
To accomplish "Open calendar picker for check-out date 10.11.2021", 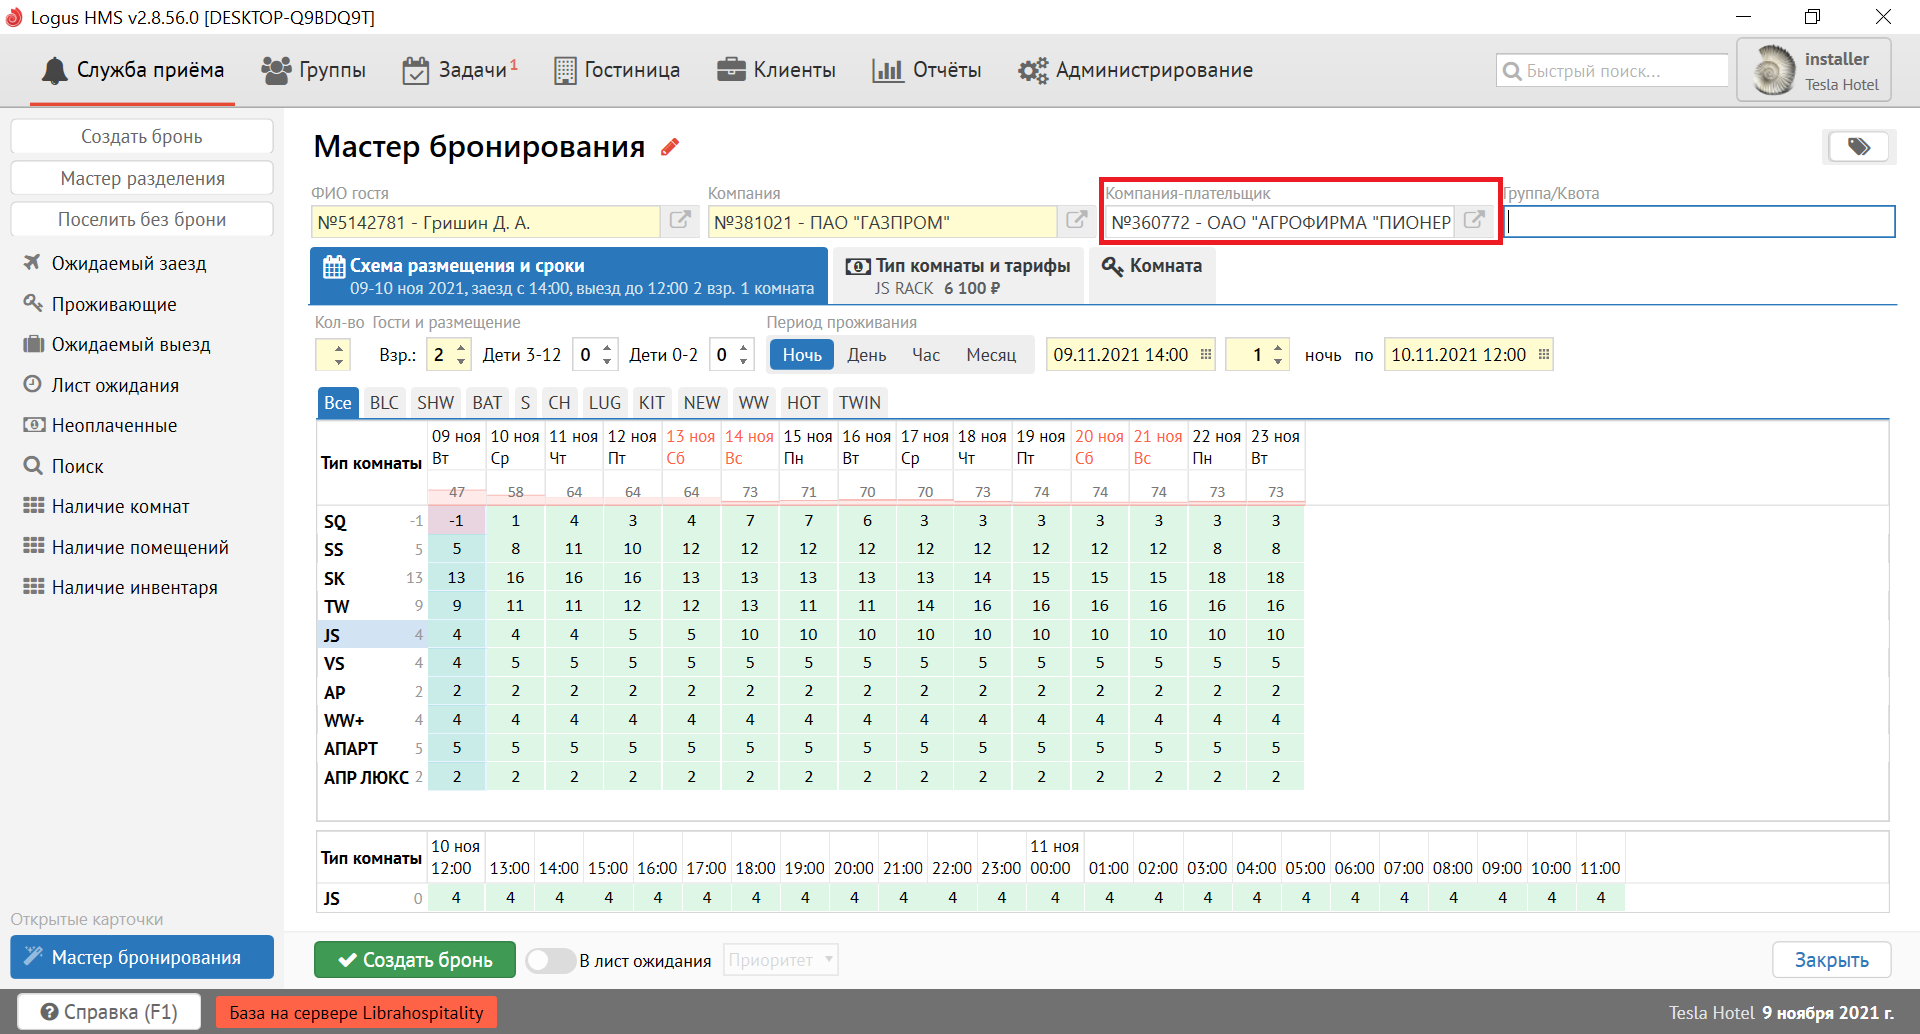I will point(1543,355).
